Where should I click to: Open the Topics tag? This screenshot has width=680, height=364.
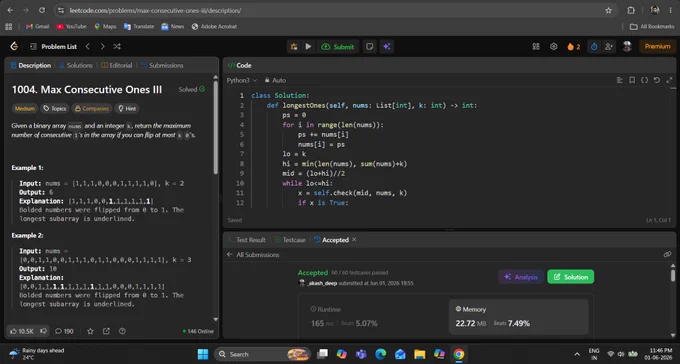click(x=55, y=108)
